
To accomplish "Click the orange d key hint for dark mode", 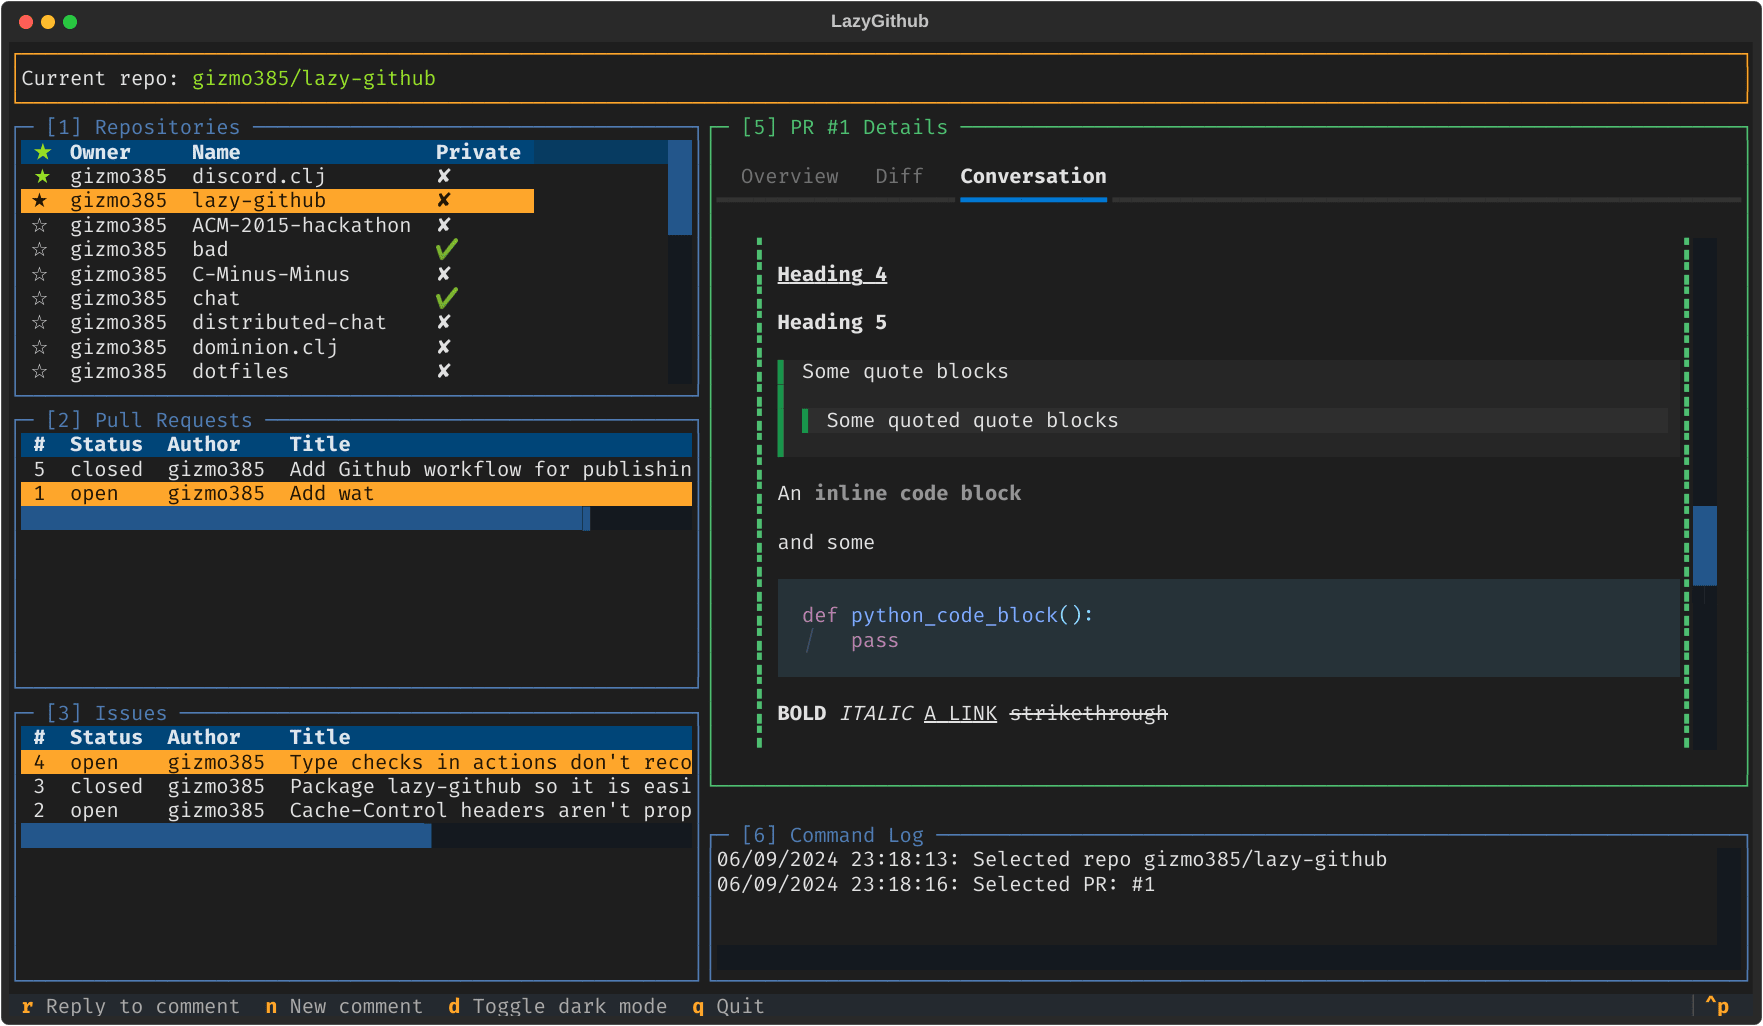I will pos(455,1006).
